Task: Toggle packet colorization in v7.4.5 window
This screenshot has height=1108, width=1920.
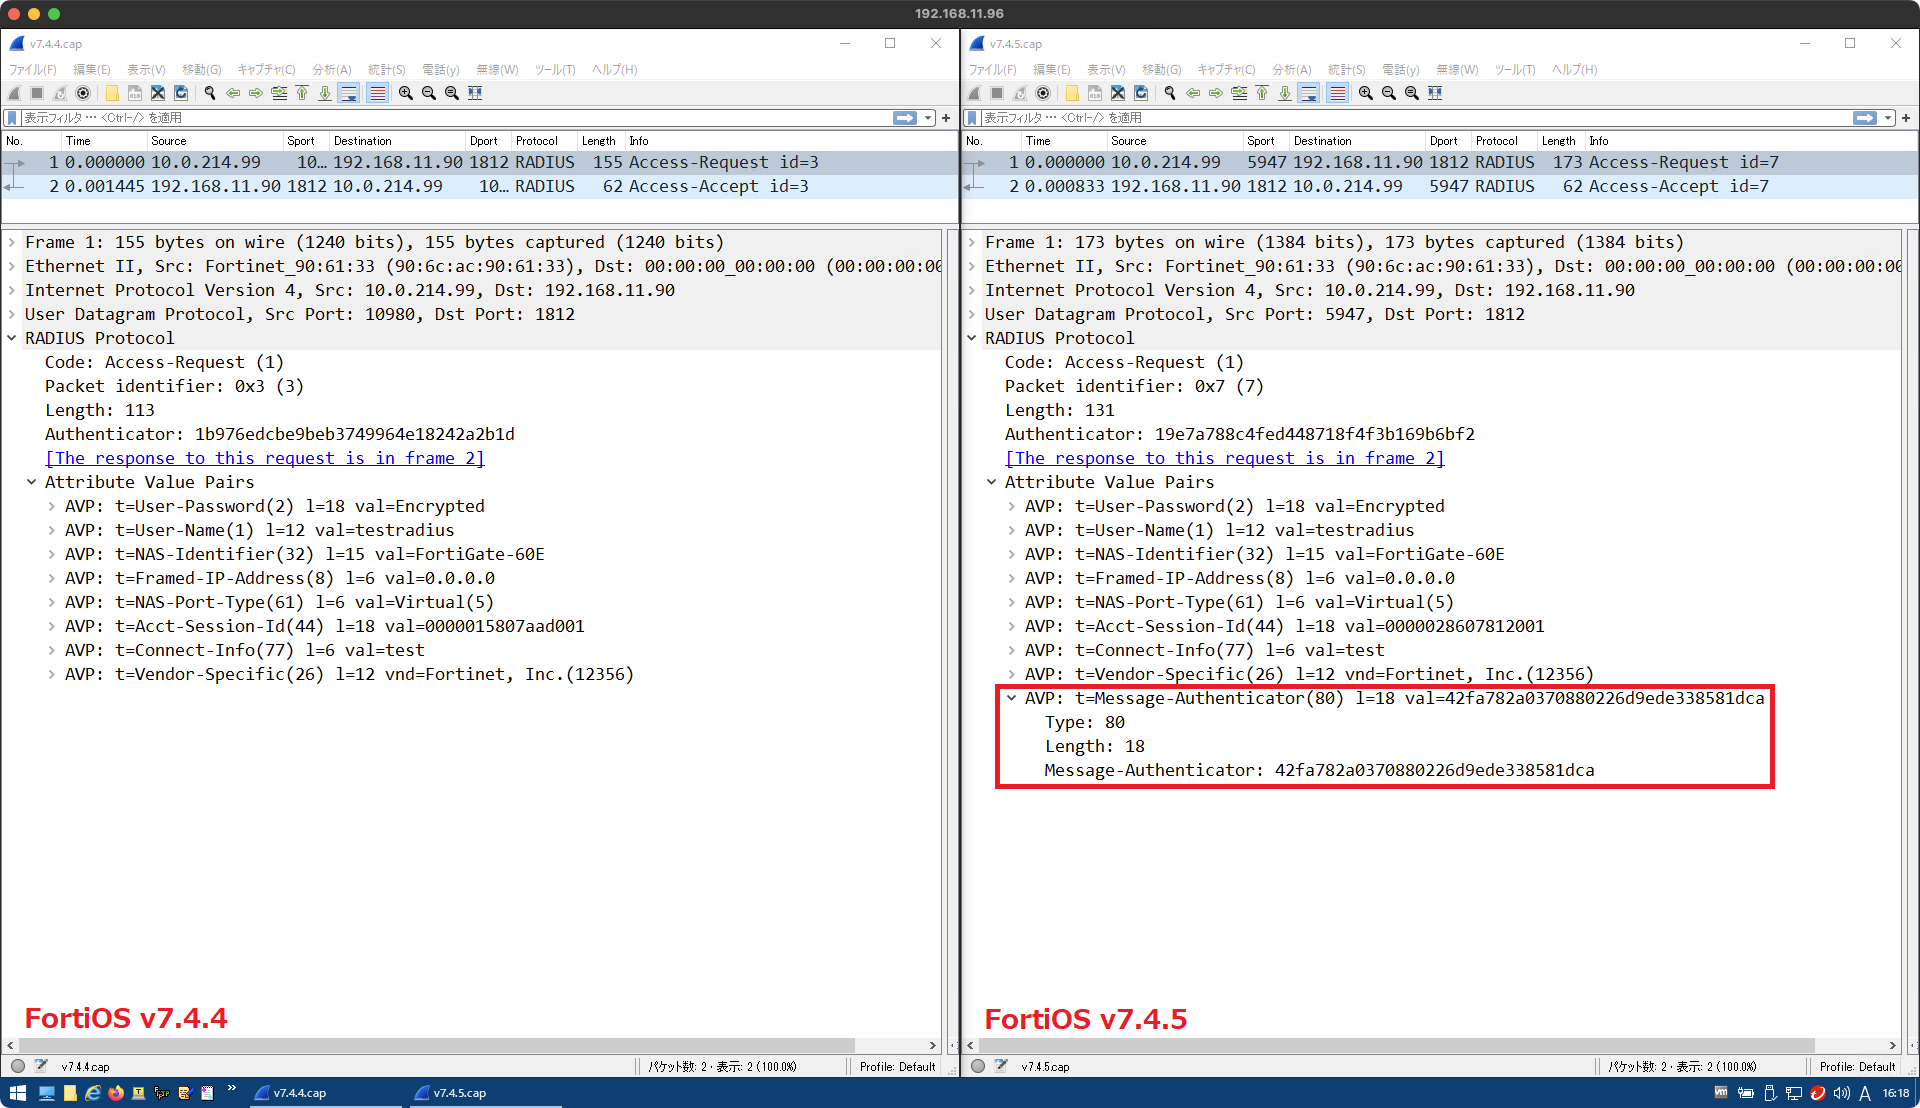Action: tap(1337, 93)
